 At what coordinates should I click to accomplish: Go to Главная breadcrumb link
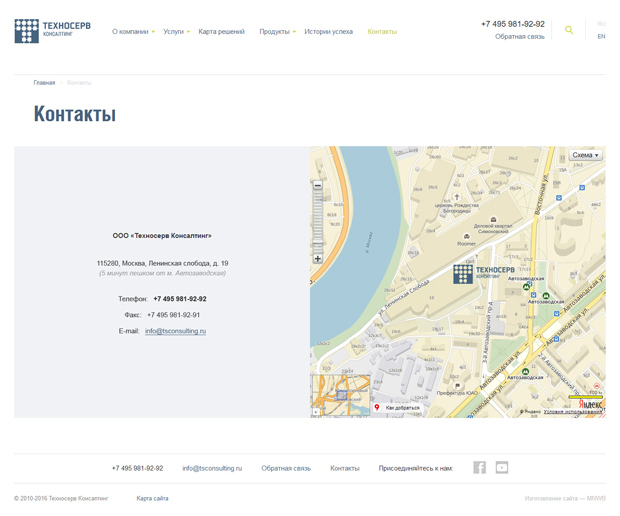44,83
